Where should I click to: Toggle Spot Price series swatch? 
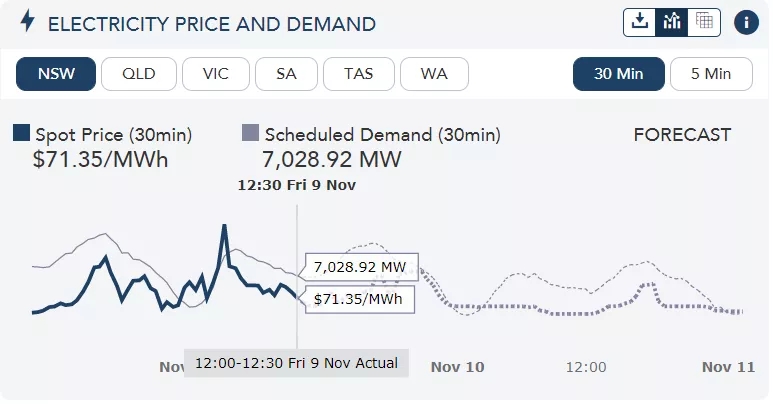pos(21,133)
